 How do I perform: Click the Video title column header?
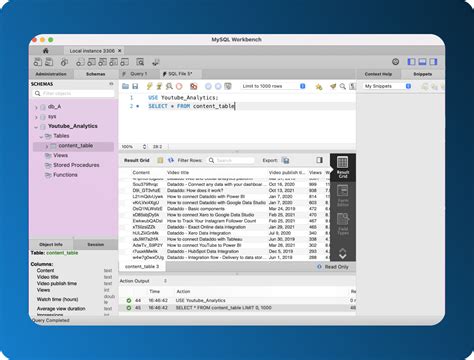click(178, 173)
